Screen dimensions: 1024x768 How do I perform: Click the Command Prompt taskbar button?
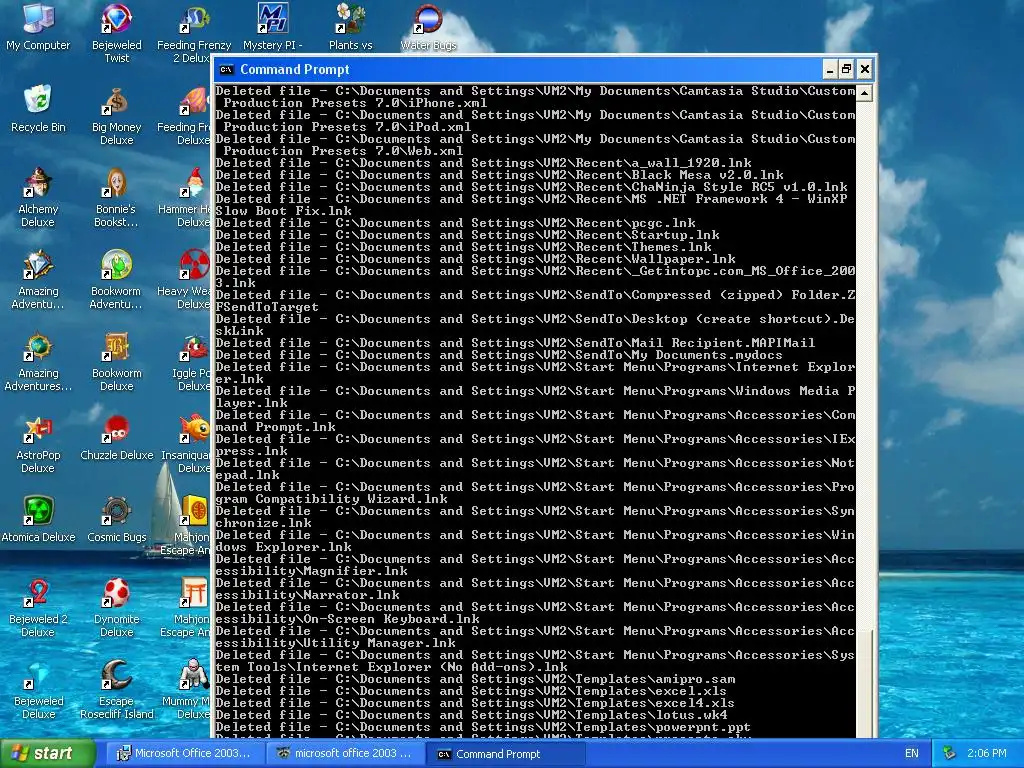505,753
